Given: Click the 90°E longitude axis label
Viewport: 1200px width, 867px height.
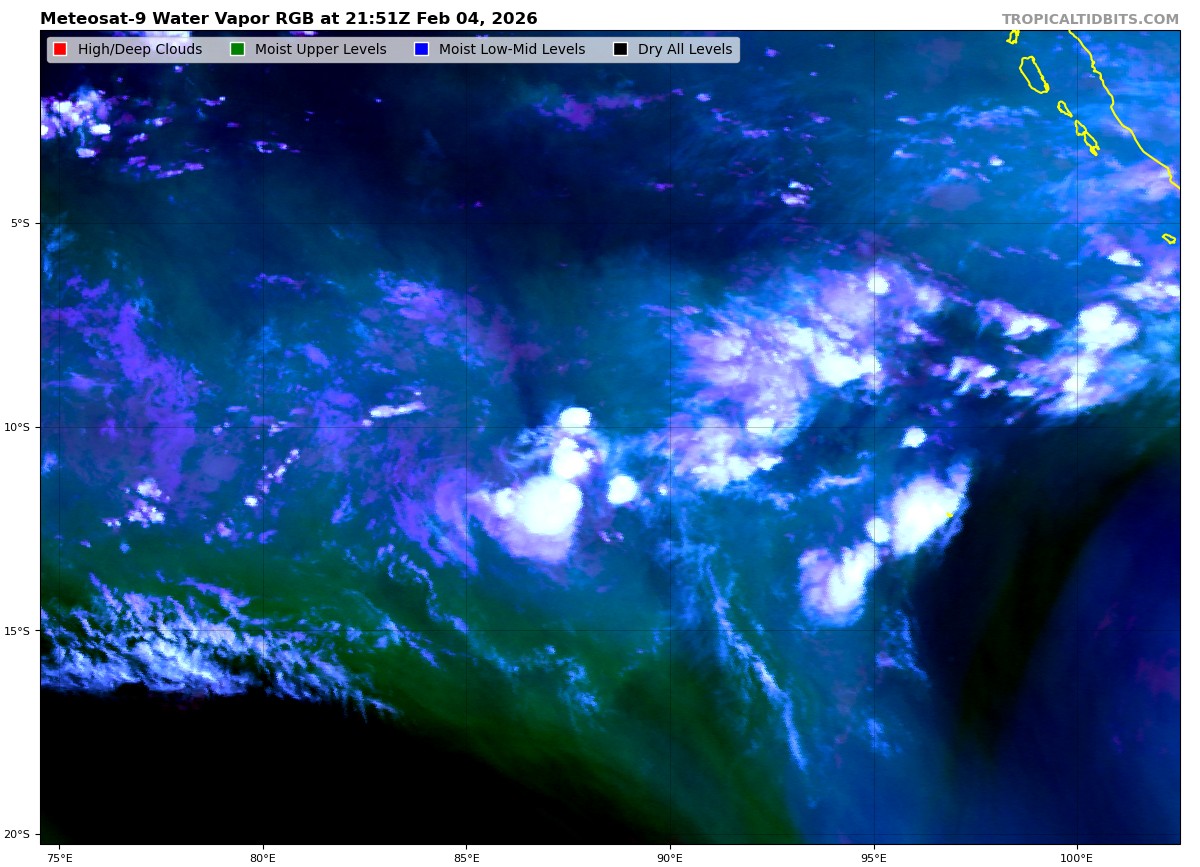Looking at the screenshot, I should [x=670, y=857].
